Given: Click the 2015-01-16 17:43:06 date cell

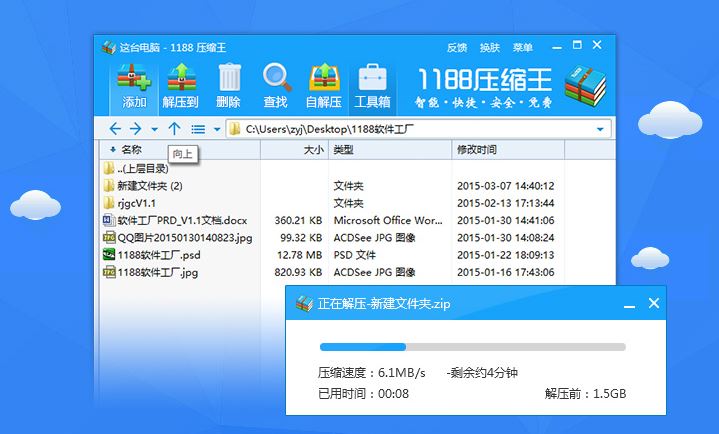Looking at the screenshot, I should click(x=505, y=273).
